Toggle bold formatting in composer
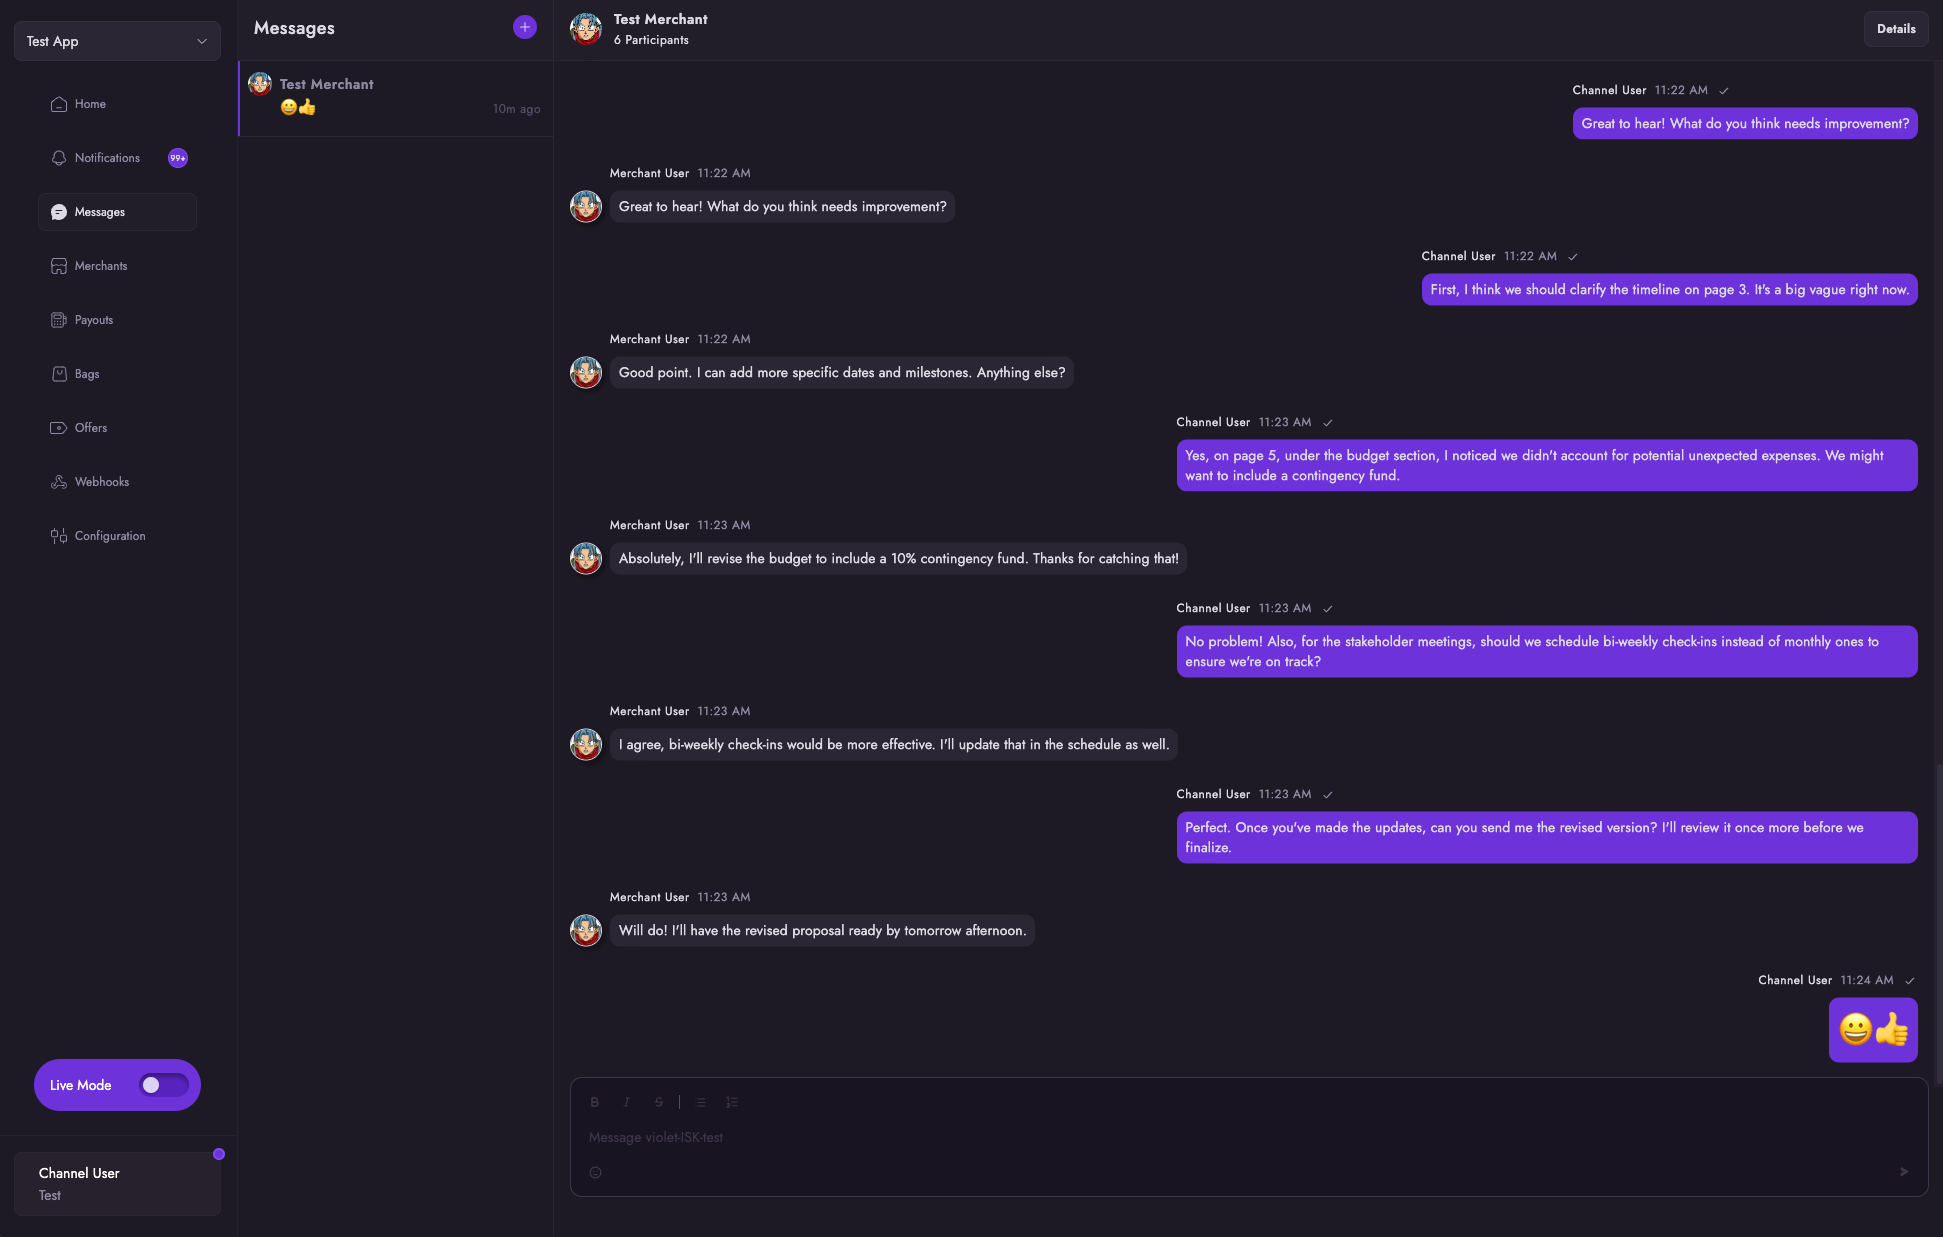This screenshot has width=1943, height=1237. pyautogui.click(x=594, y=1102)
